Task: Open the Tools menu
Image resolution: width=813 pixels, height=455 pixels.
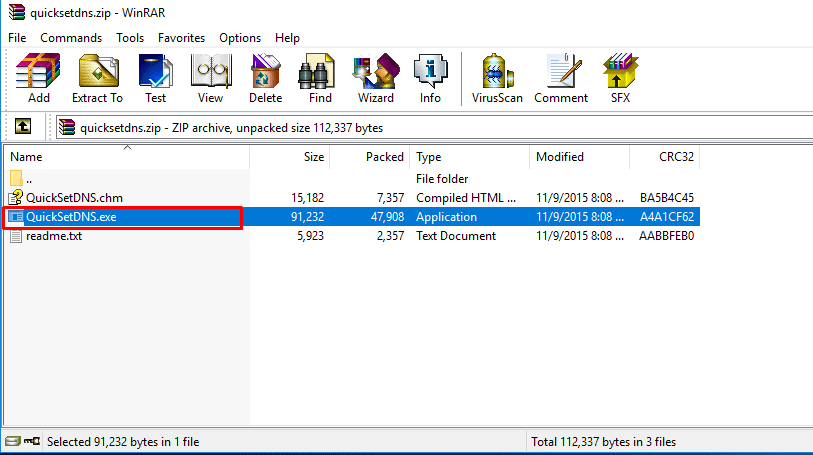Action: click(x=130, y=38)
